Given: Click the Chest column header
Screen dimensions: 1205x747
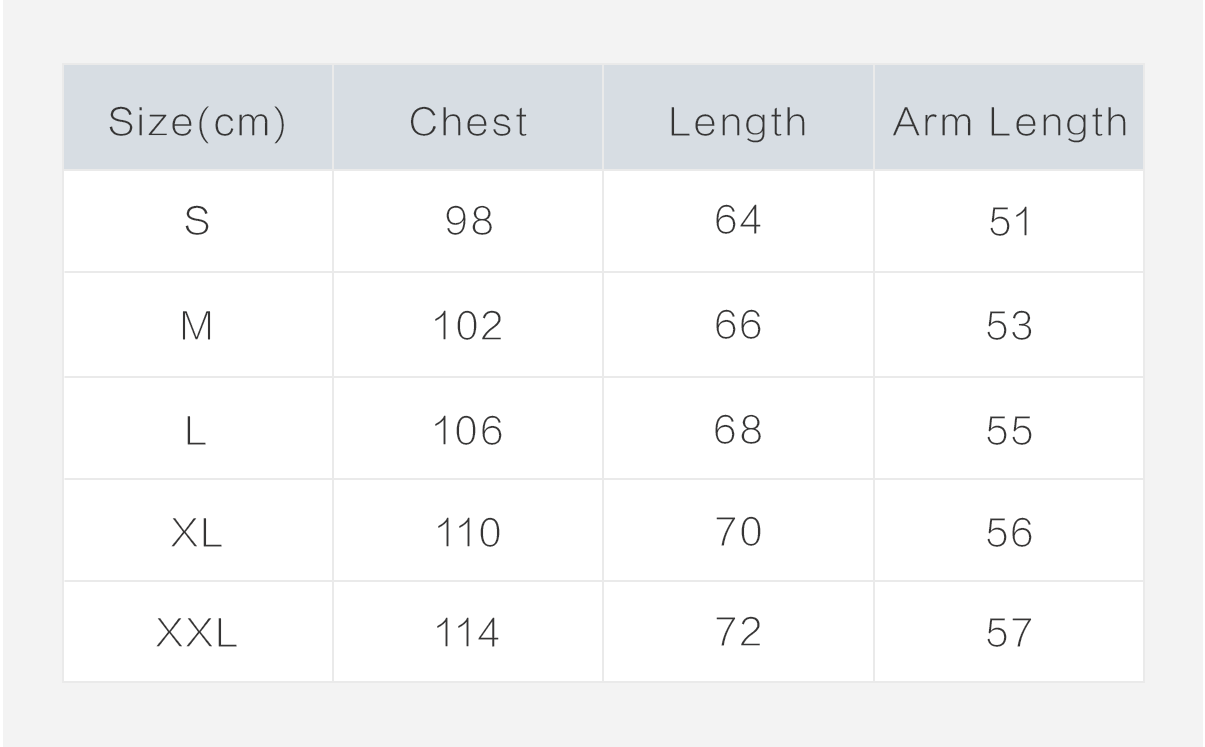Looking at the screenshot, I should [x=468, y=122].
